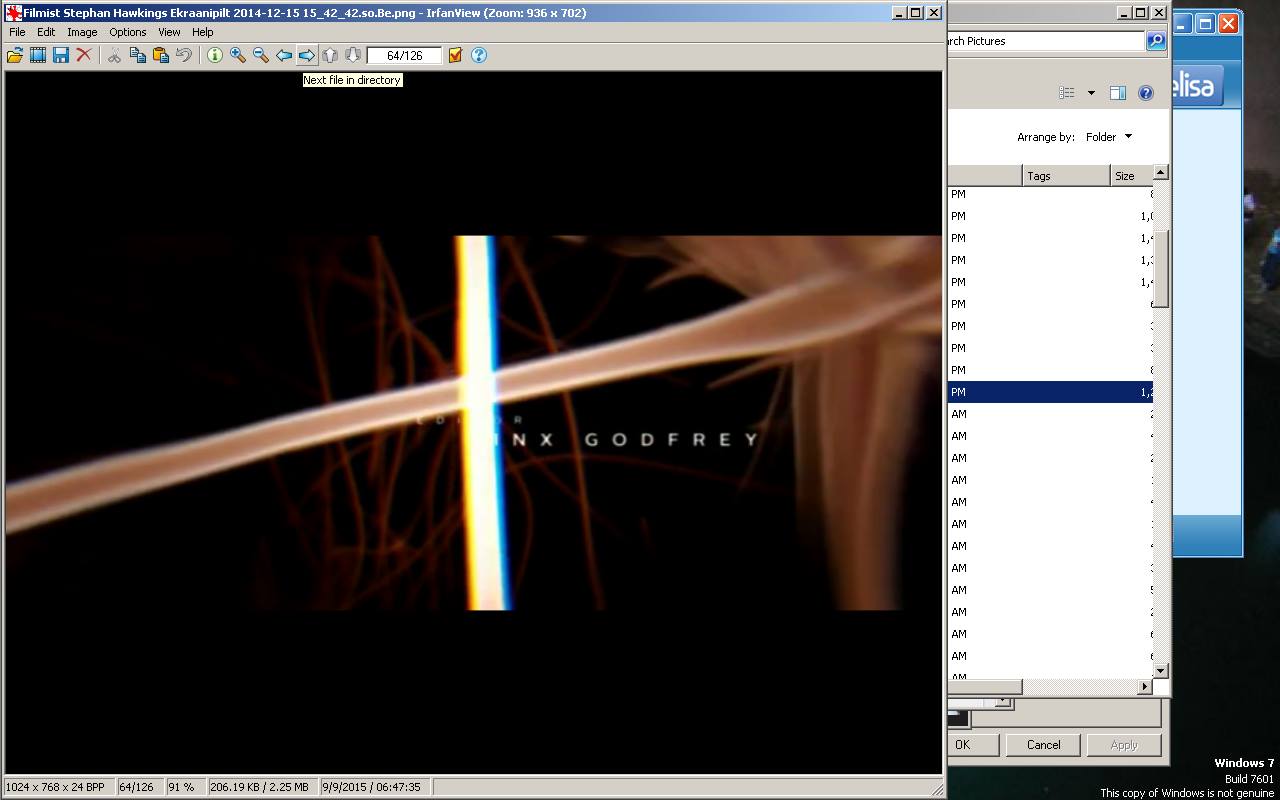Go to previous file with left arrow
Image resolution: width=1280 pixels, height=800 pixels.
pos(284,55)
